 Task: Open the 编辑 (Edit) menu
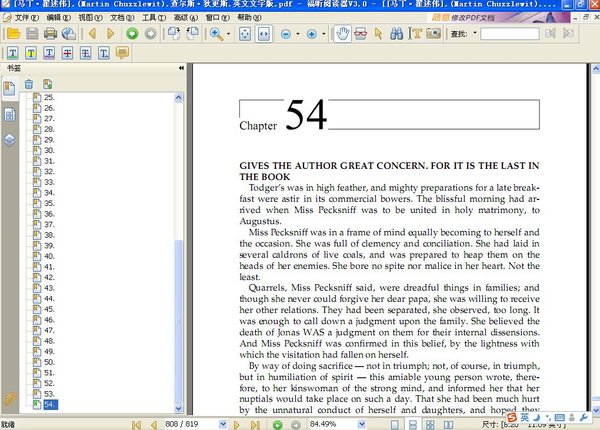[x=59, y=18]
